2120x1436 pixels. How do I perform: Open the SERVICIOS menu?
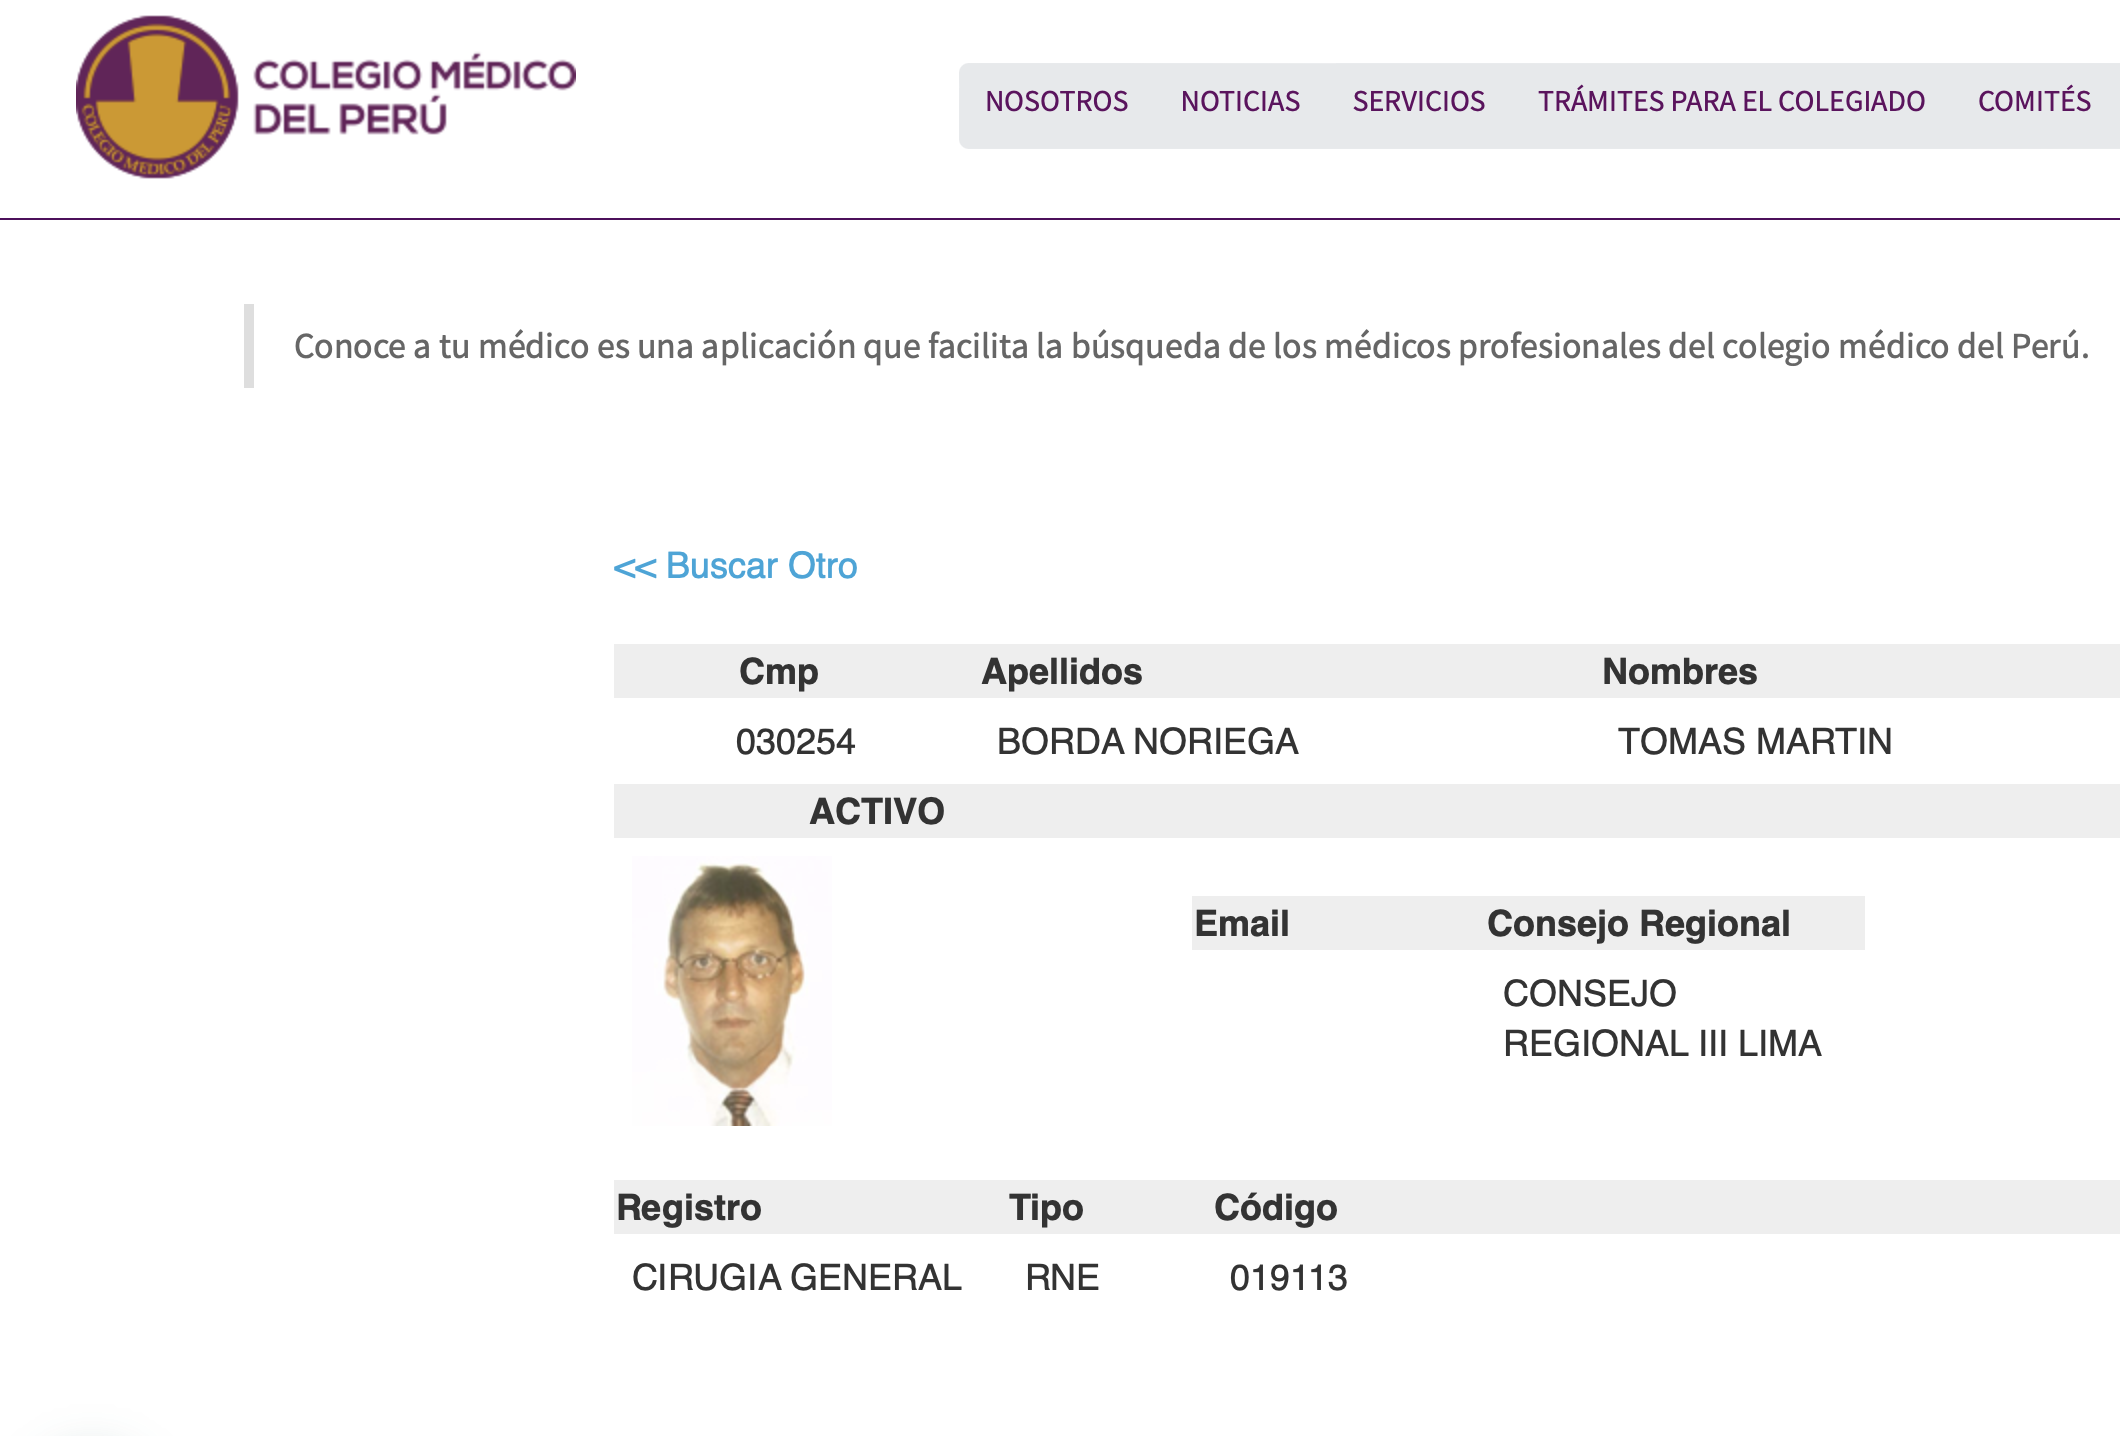[1418, 101]
